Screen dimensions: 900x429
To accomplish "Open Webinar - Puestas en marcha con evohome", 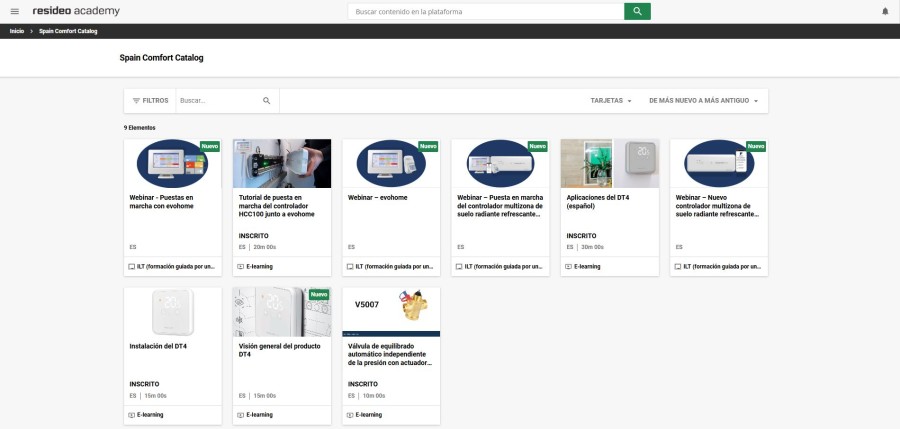I will (x=161, y=202).
